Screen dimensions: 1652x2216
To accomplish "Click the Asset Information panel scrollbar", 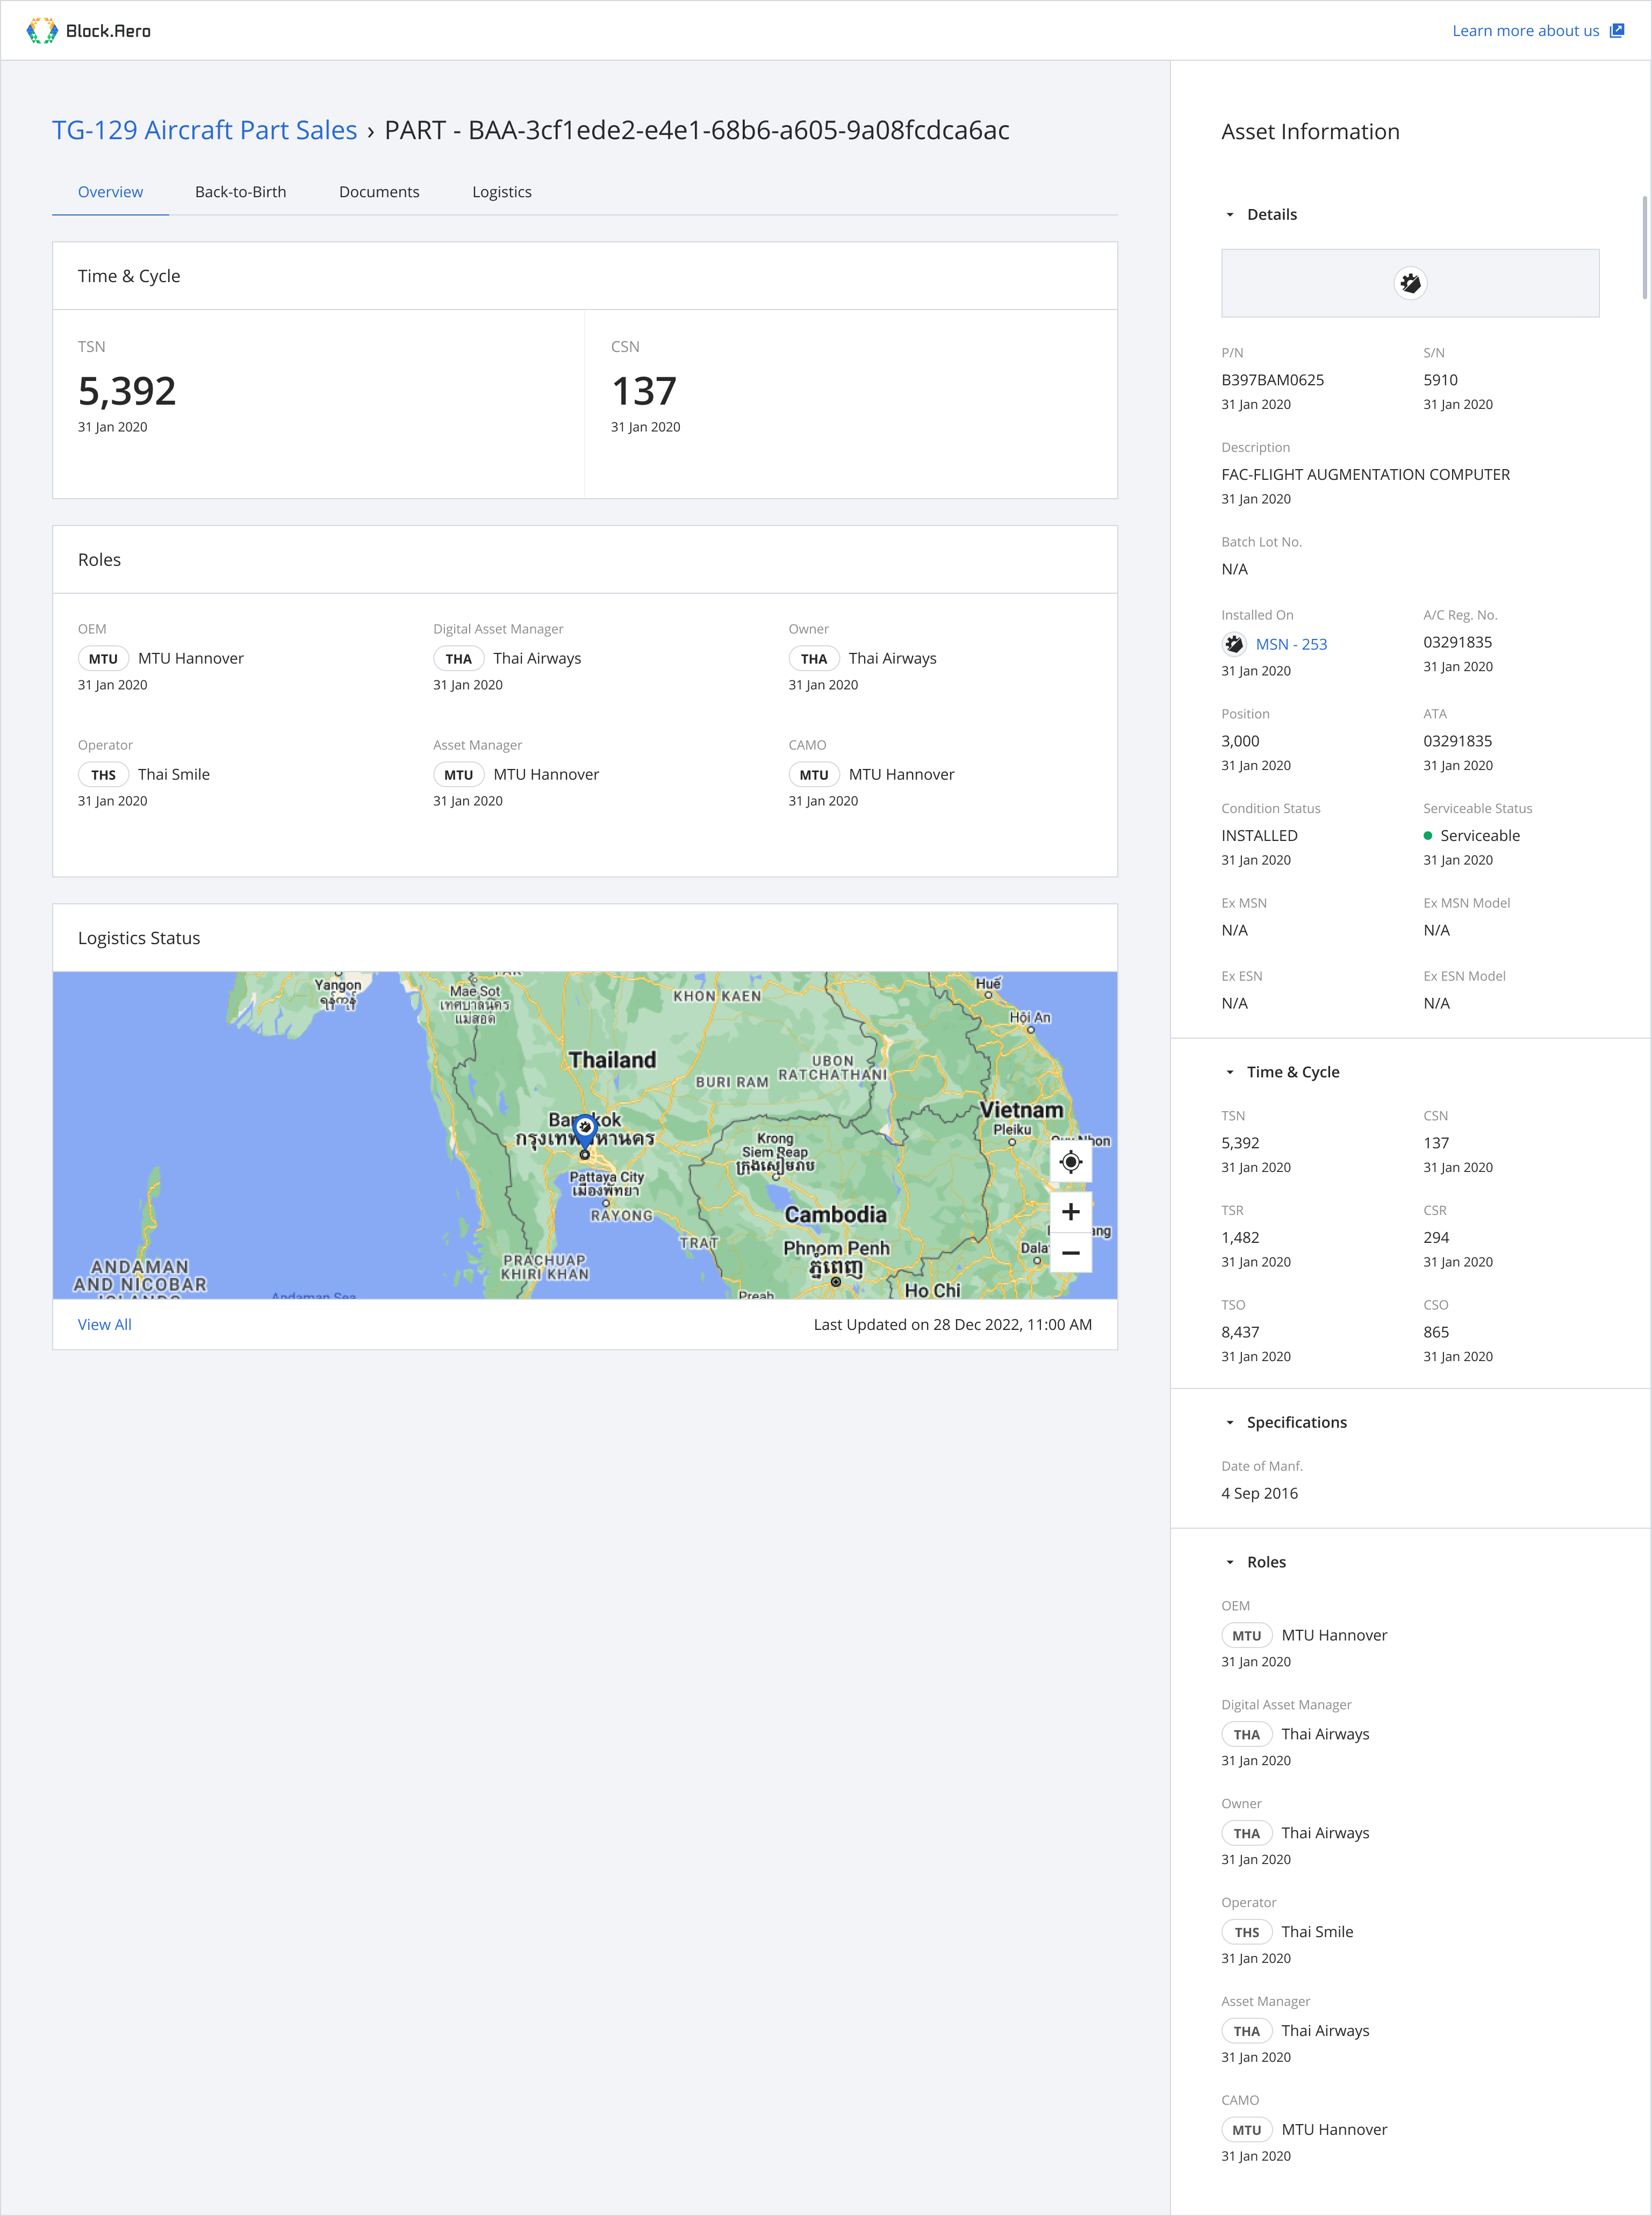I will pyautogui.click(x=1644, y=248).
